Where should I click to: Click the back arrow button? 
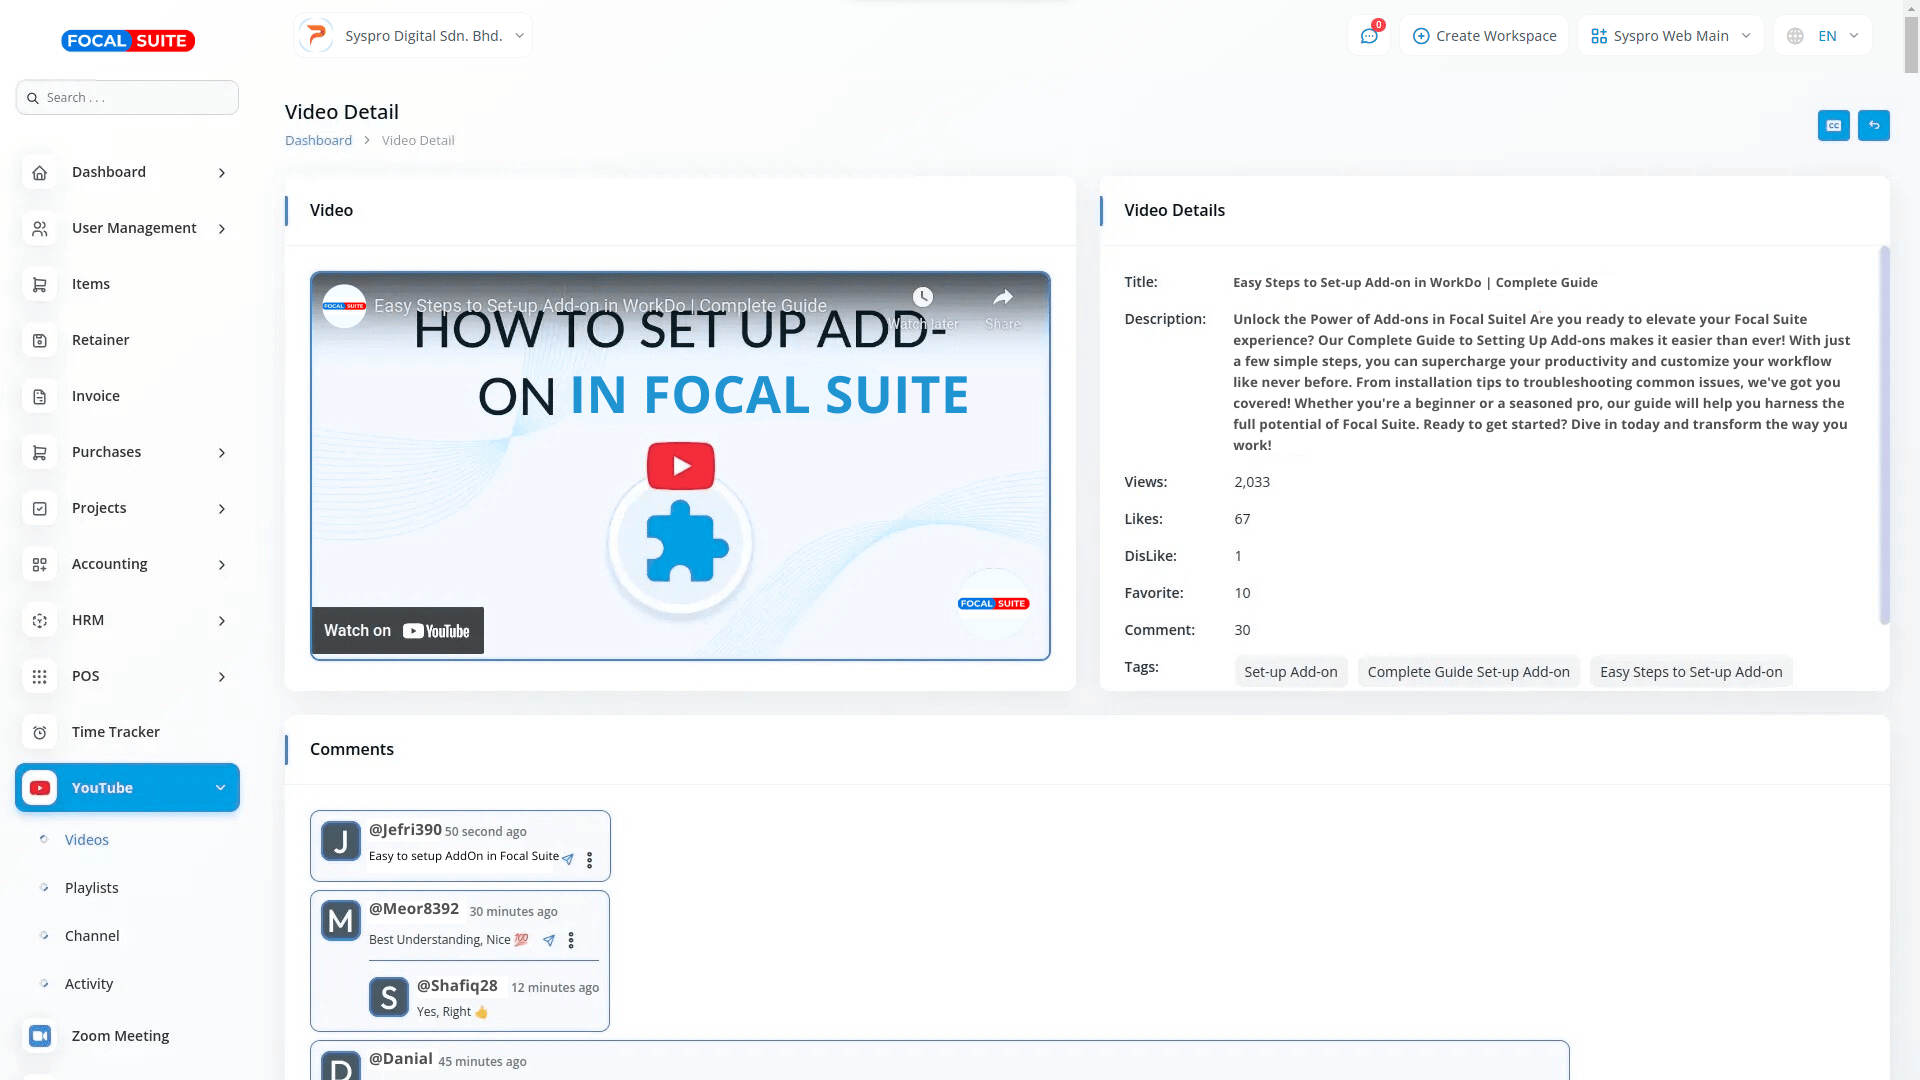pos(1873,126)
